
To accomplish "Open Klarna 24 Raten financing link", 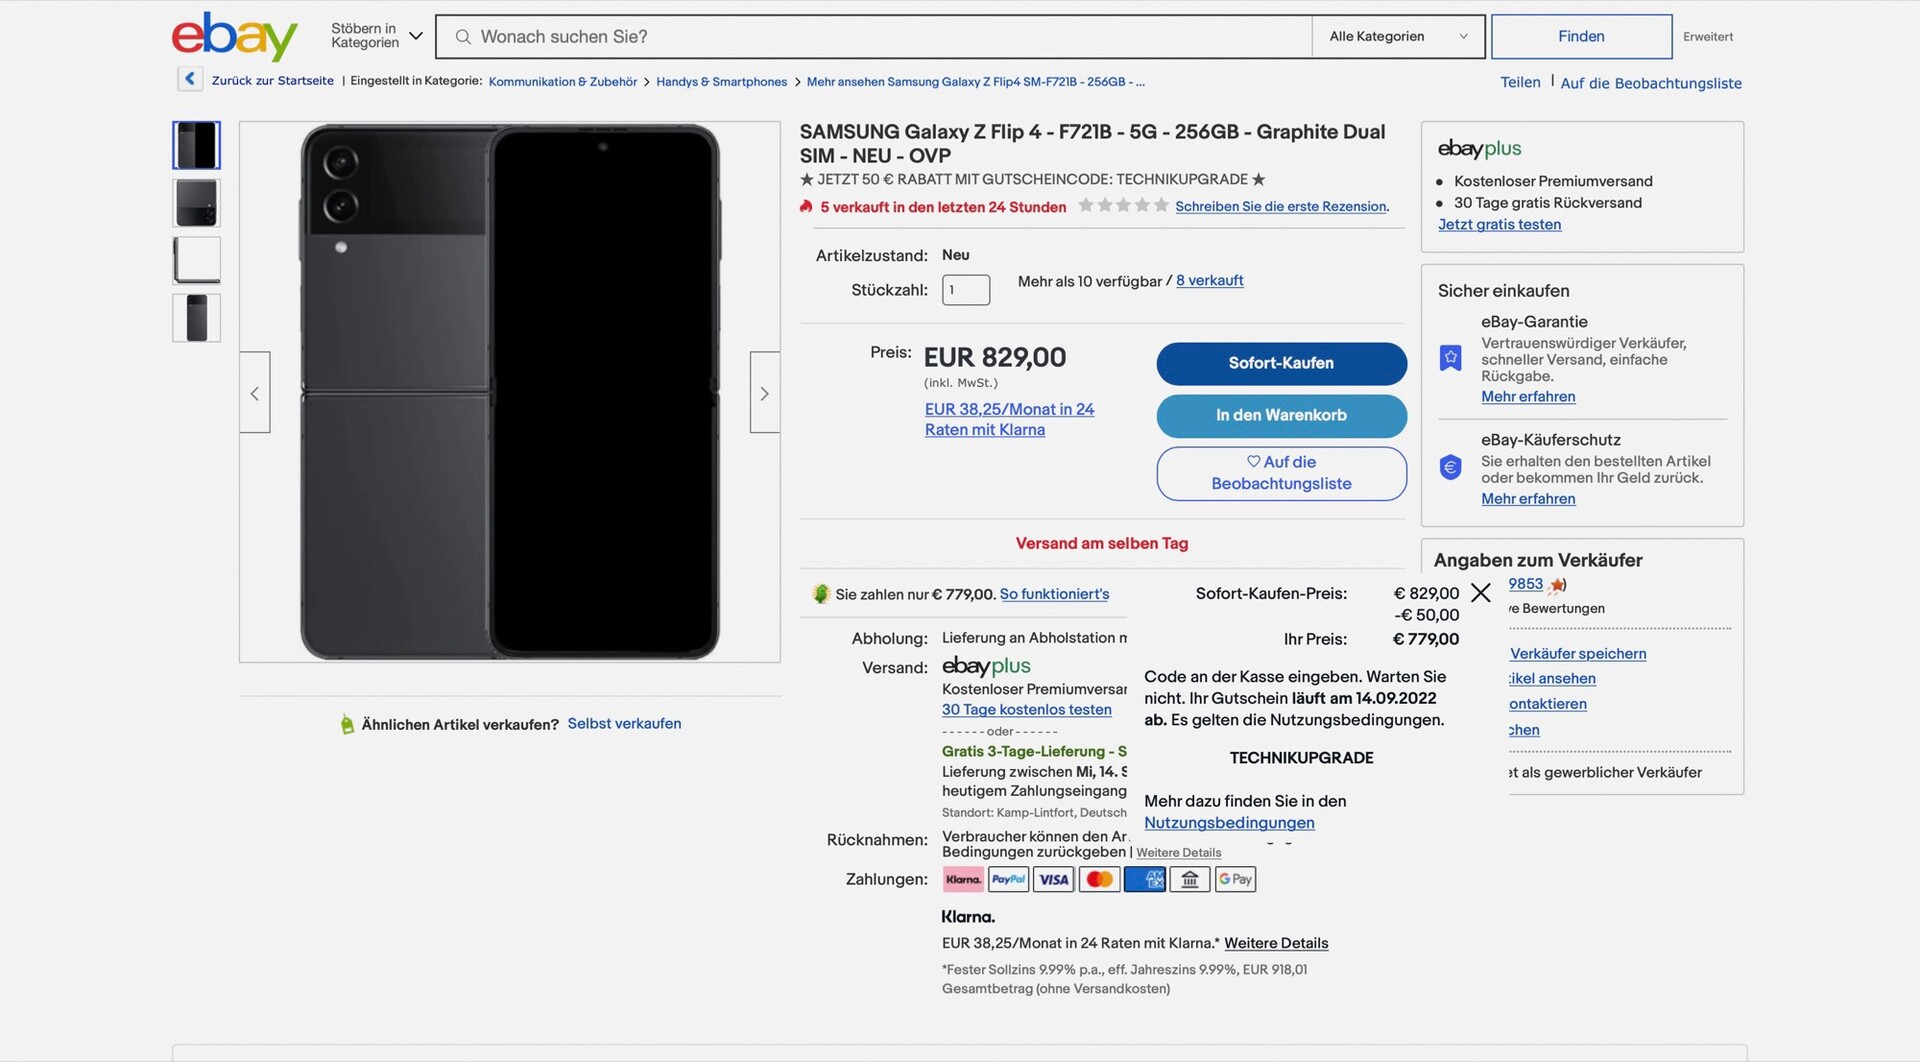I will 1009,419.
